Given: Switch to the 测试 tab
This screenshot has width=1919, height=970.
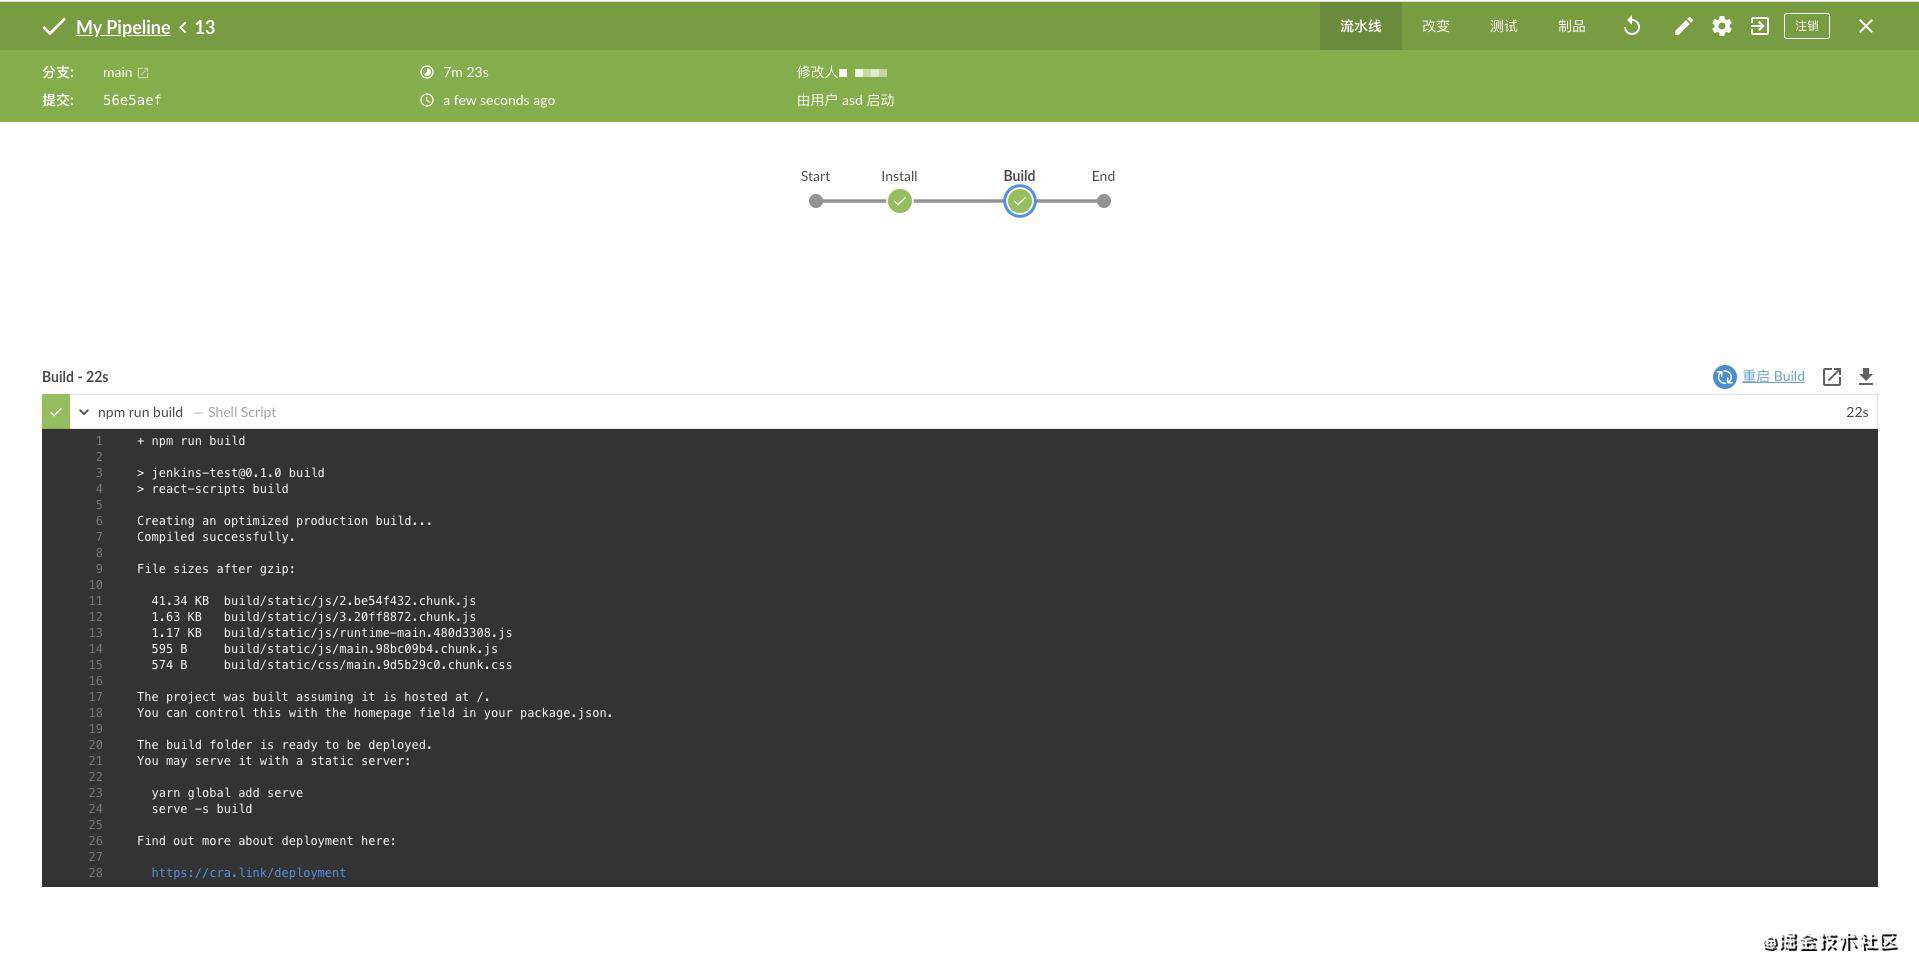Looking at the screenshot, I should [1503, 26].
